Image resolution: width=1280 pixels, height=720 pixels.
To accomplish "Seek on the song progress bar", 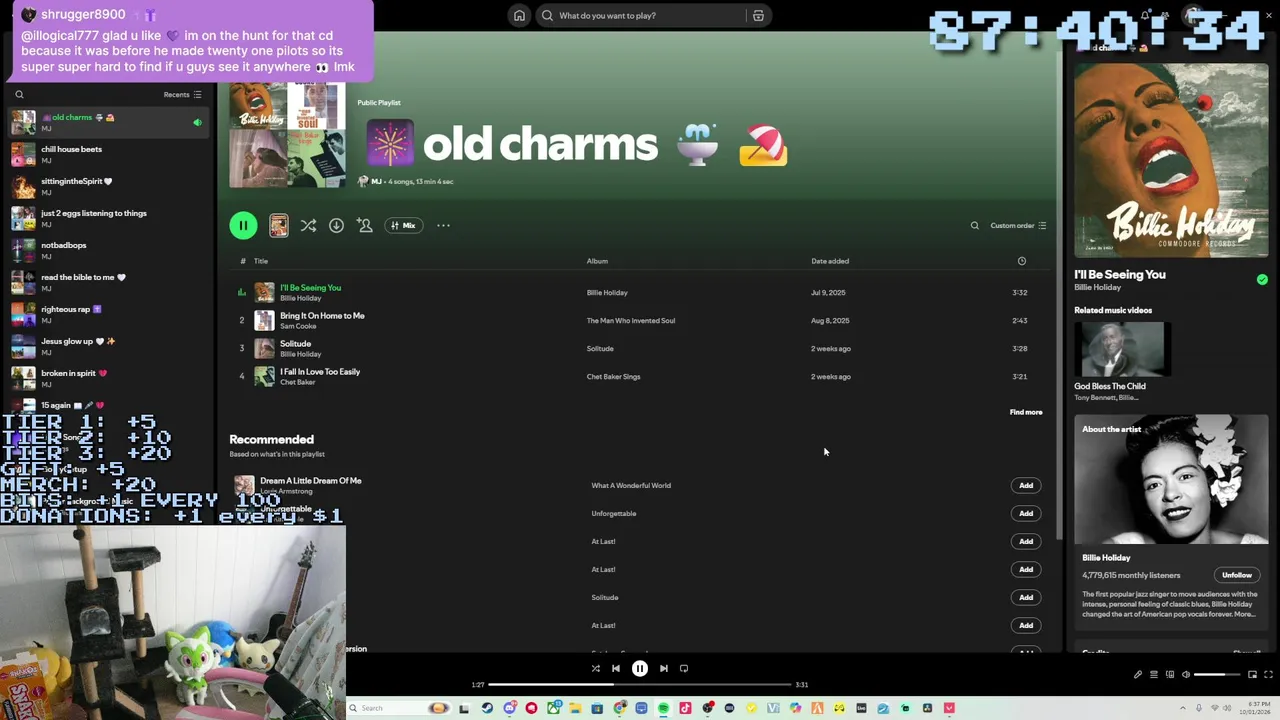I will [x=640, y=684].
